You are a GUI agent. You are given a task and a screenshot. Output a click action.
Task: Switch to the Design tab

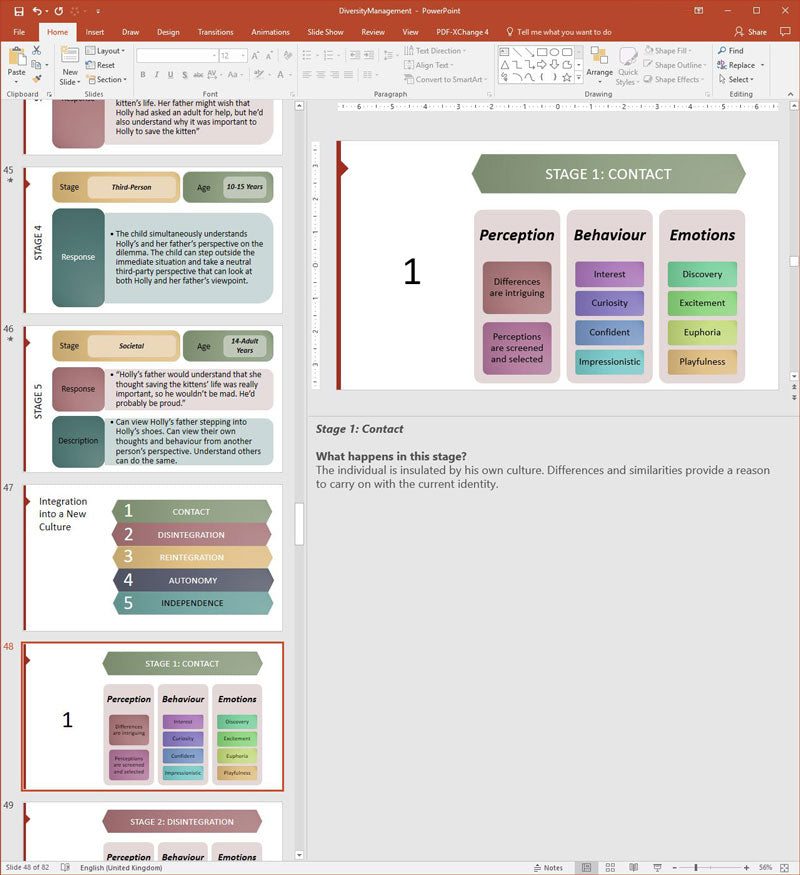[x=168, y=32]
